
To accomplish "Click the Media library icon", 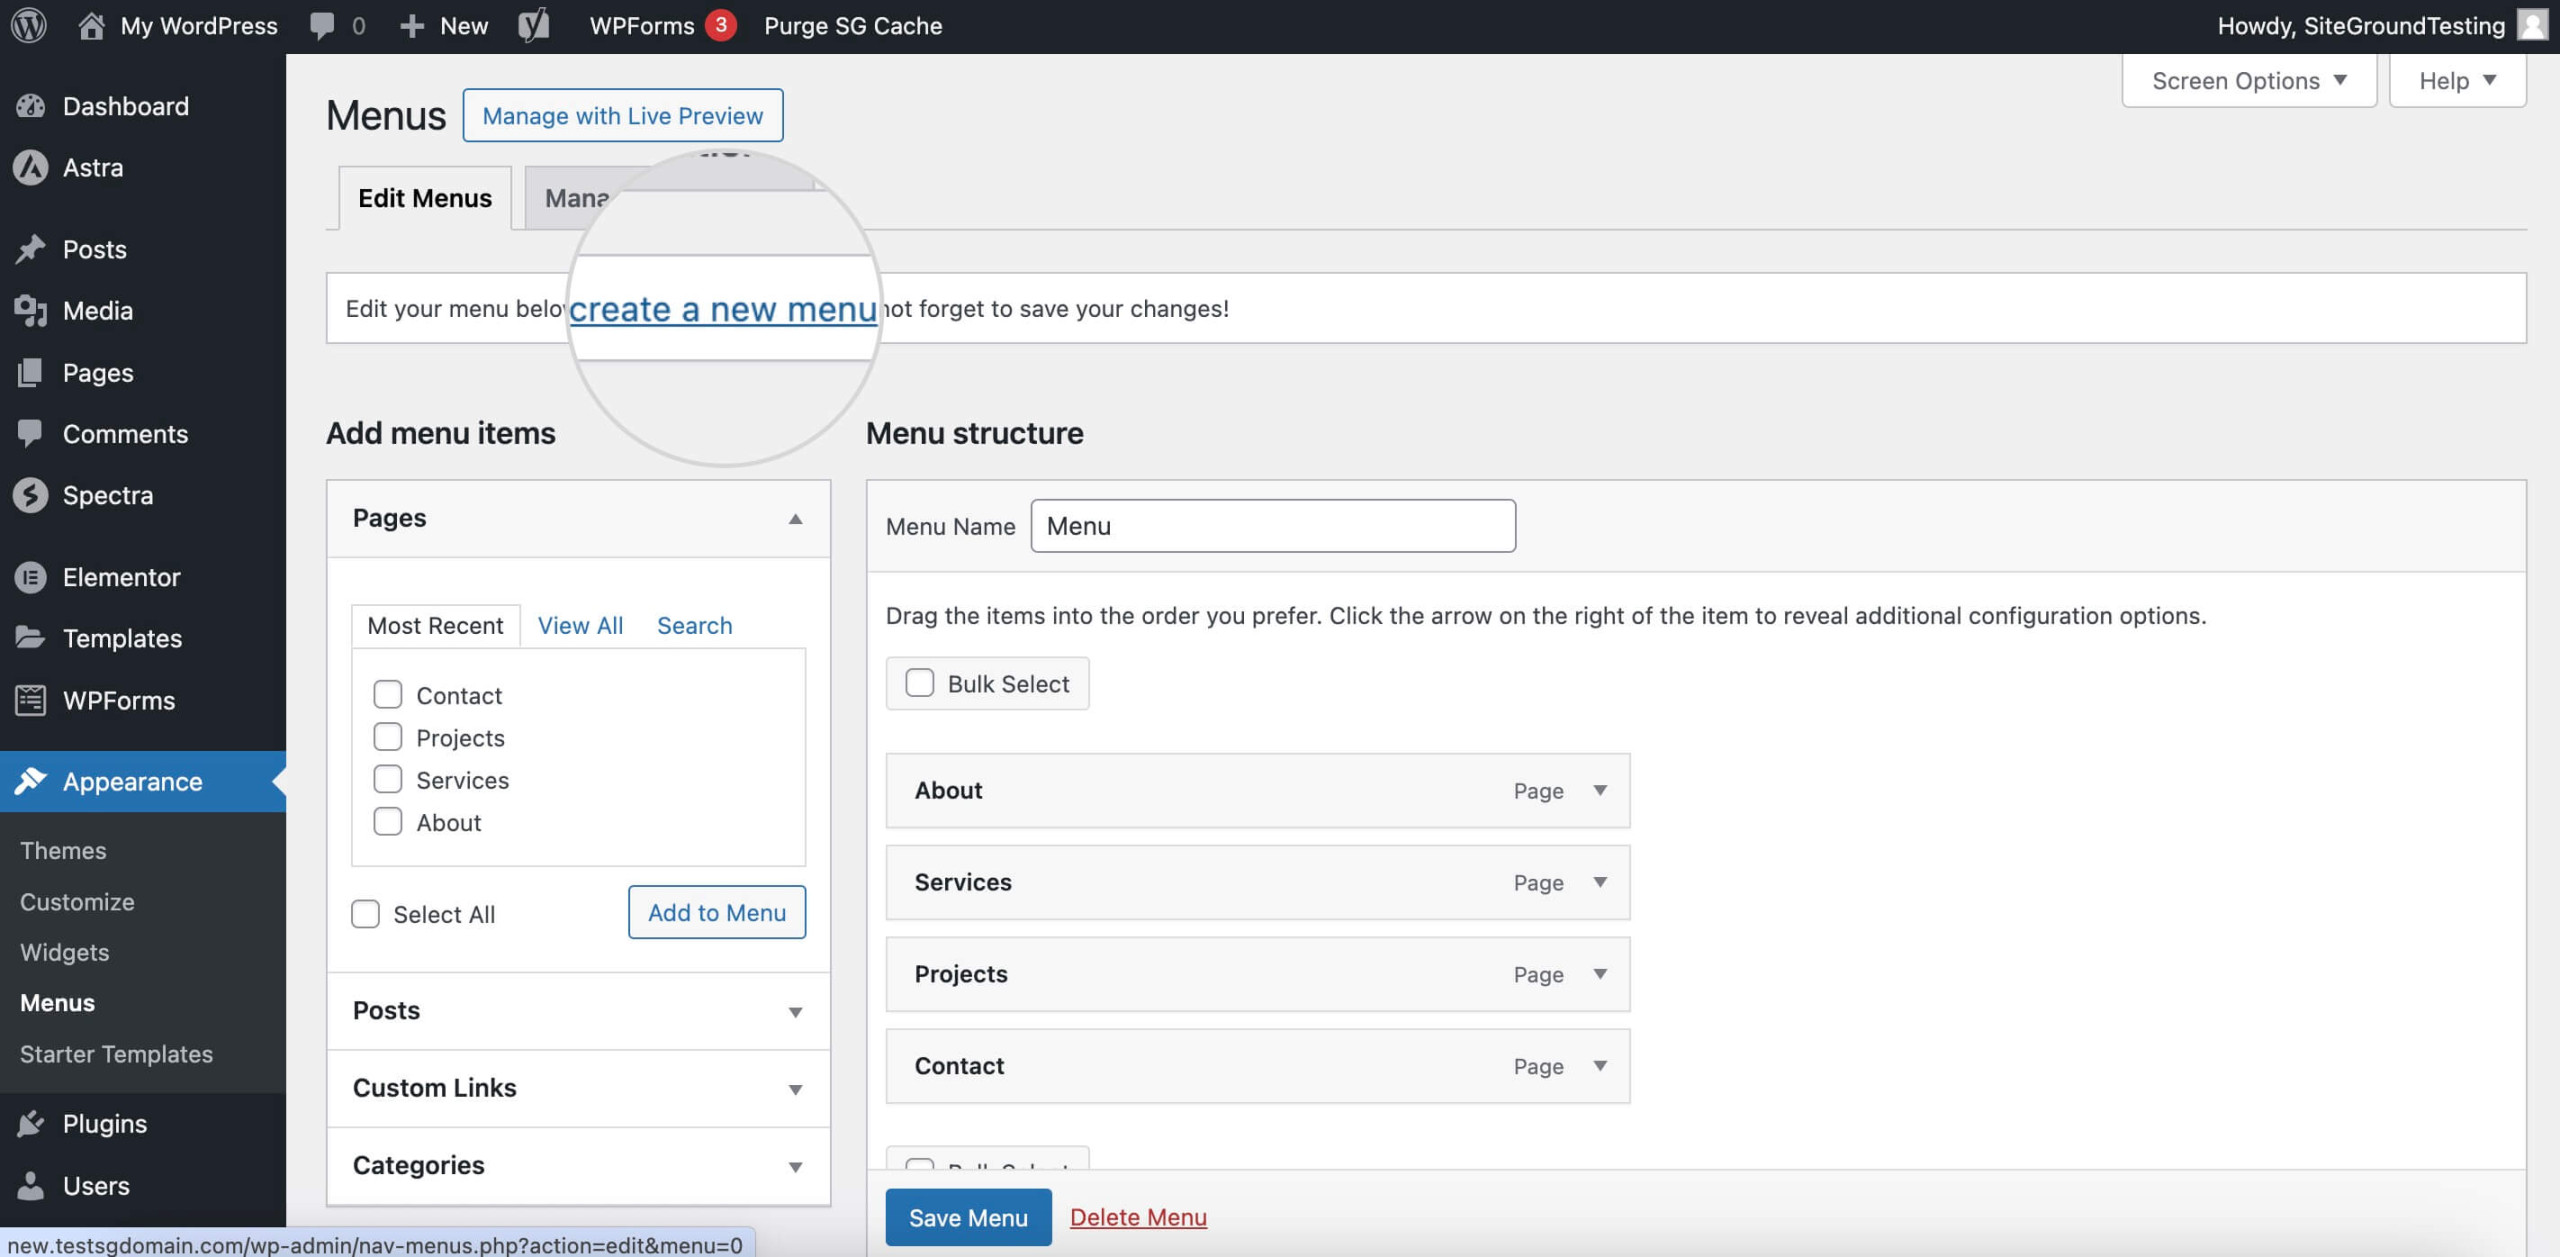I will click(x=31, y=311).
